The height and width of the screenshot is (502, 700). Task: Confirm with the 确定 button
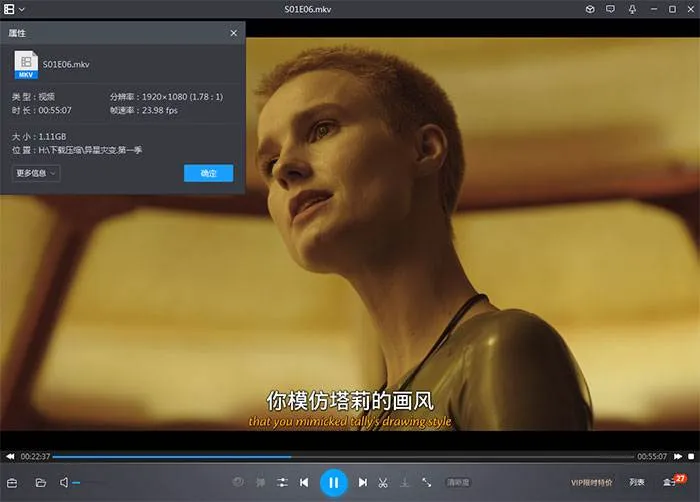[208, 173]
